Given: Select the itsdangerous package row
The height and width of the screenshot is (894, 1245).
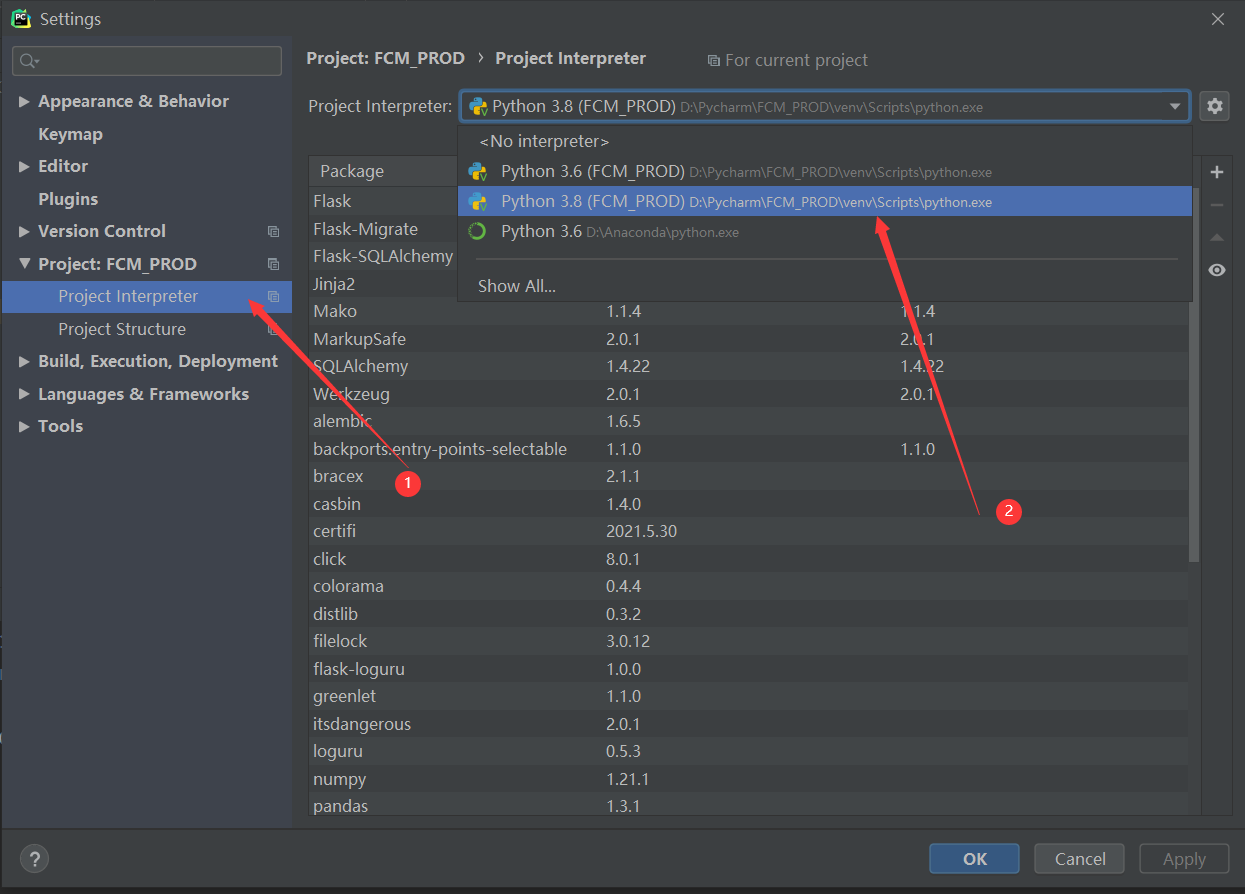Looking at the screenshot, I should click(x=748, y=724).
